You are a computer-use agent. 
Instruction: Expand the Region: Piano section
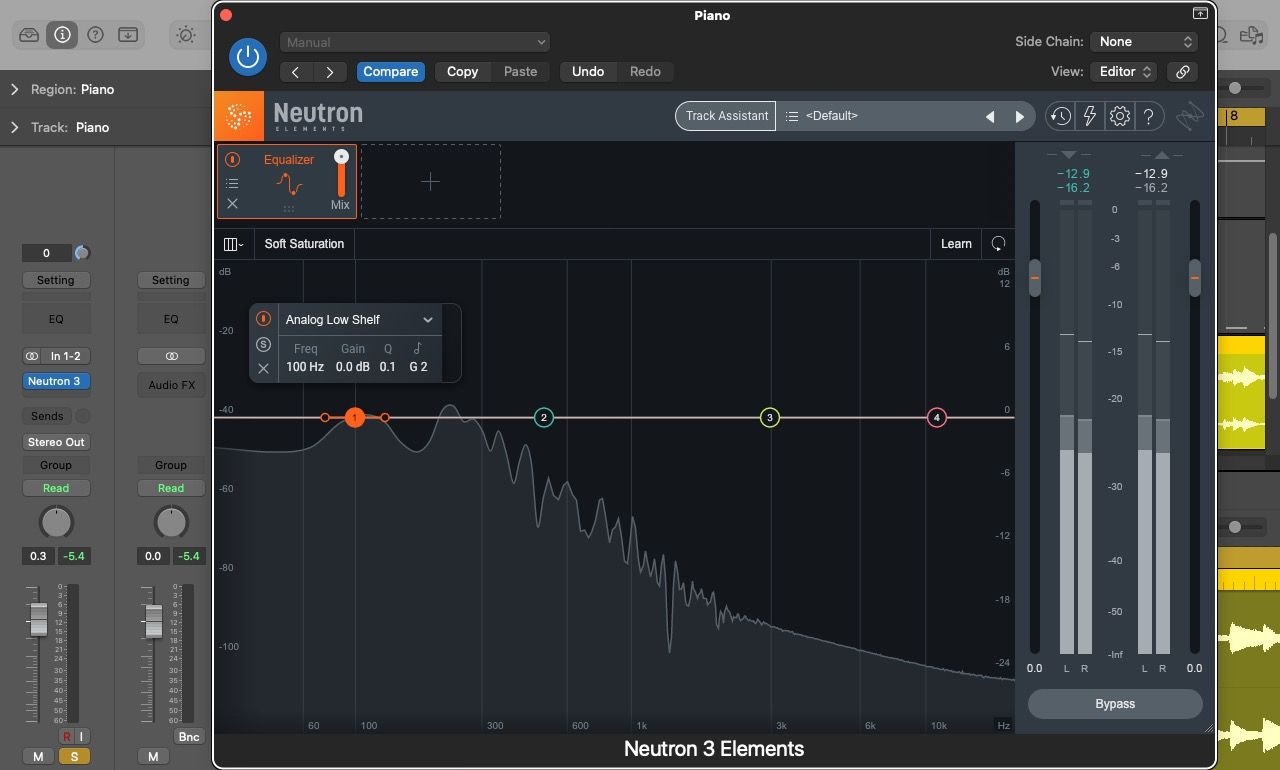(x=13, y=89)
